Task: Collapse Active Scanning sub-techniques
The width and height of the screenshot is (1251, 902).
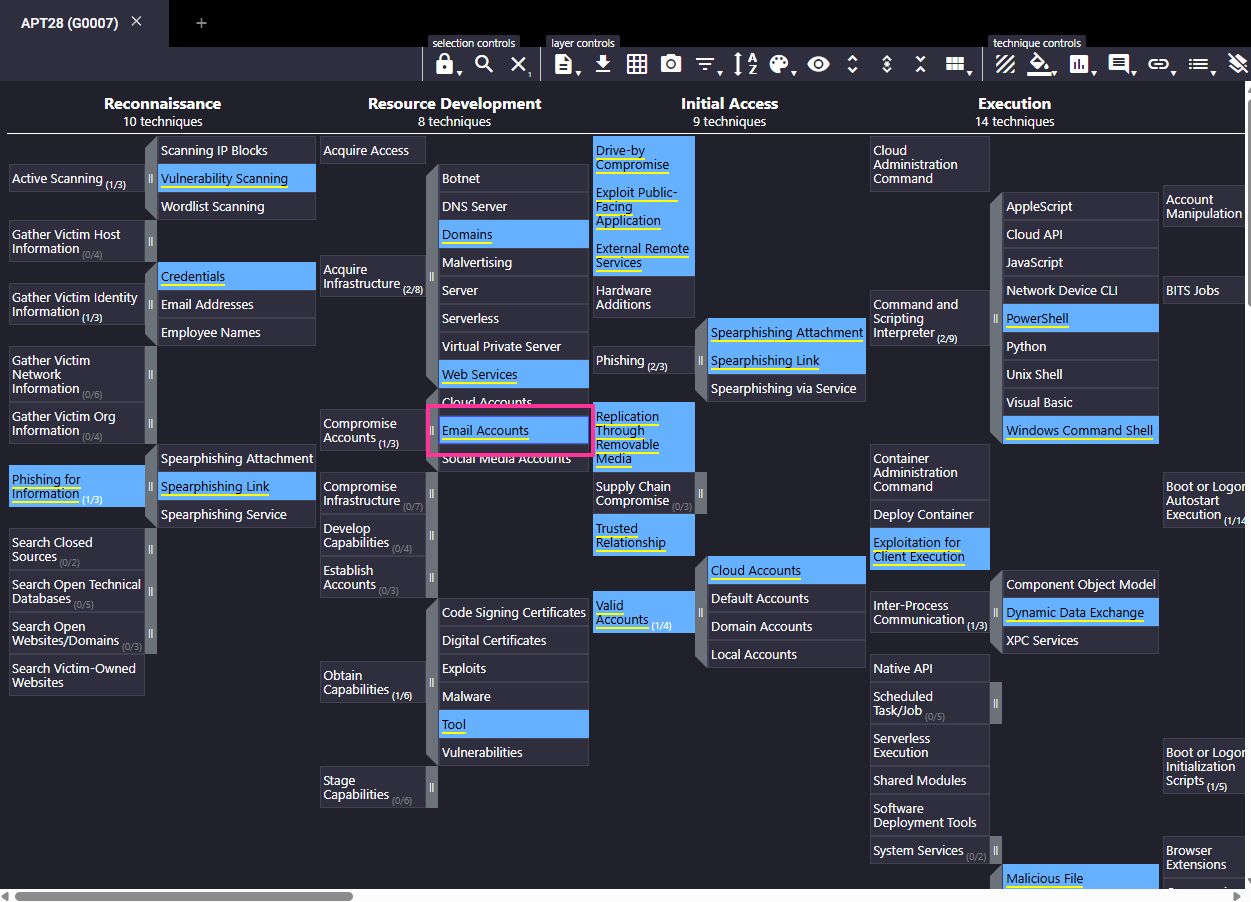Action: [x=151, y=179]
